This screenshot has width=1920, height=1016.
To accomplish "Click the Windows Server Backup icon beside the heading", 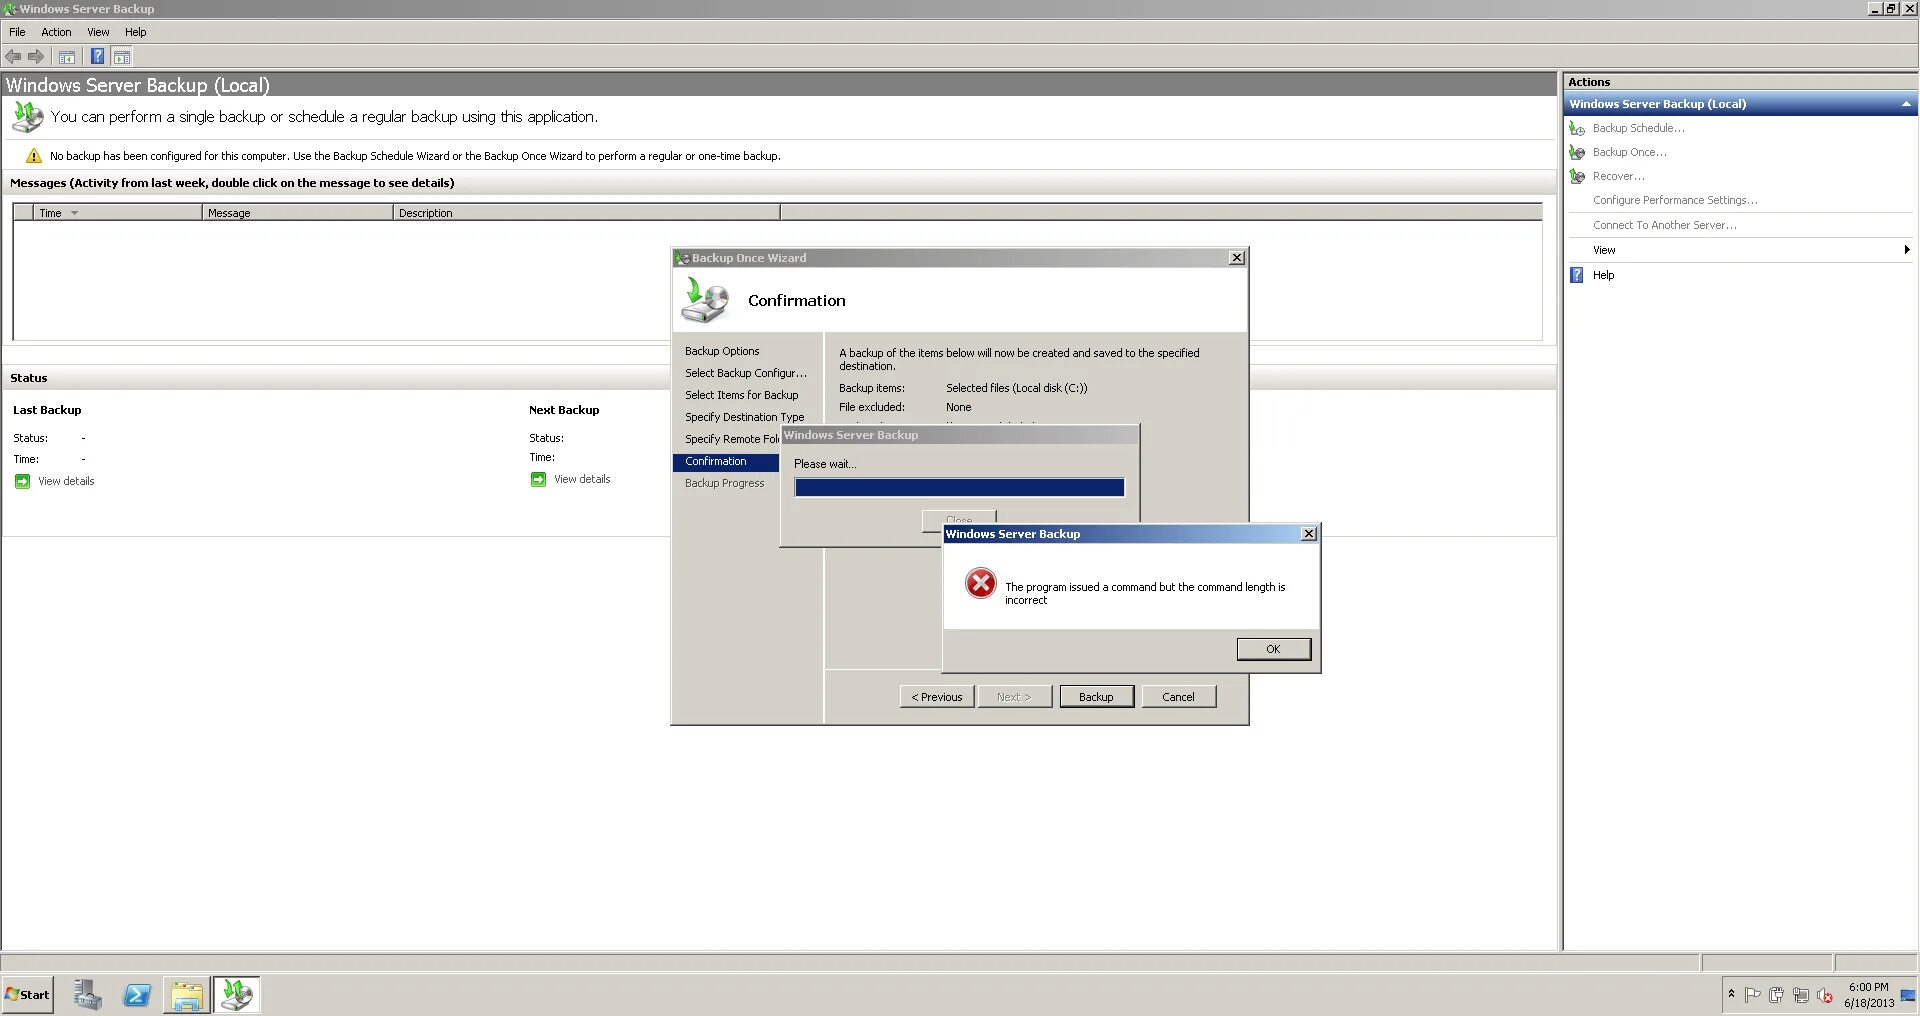I will [27, 117].
